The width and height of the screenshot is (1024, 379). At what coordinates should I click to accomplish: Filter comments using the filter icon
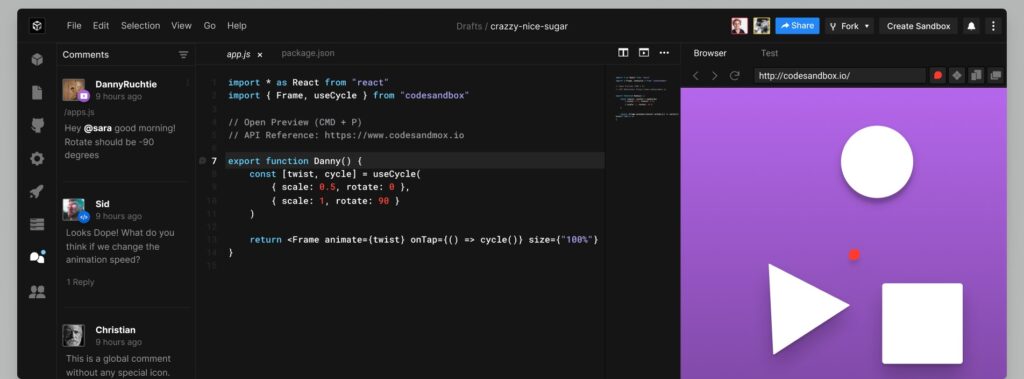pos(184,55)
